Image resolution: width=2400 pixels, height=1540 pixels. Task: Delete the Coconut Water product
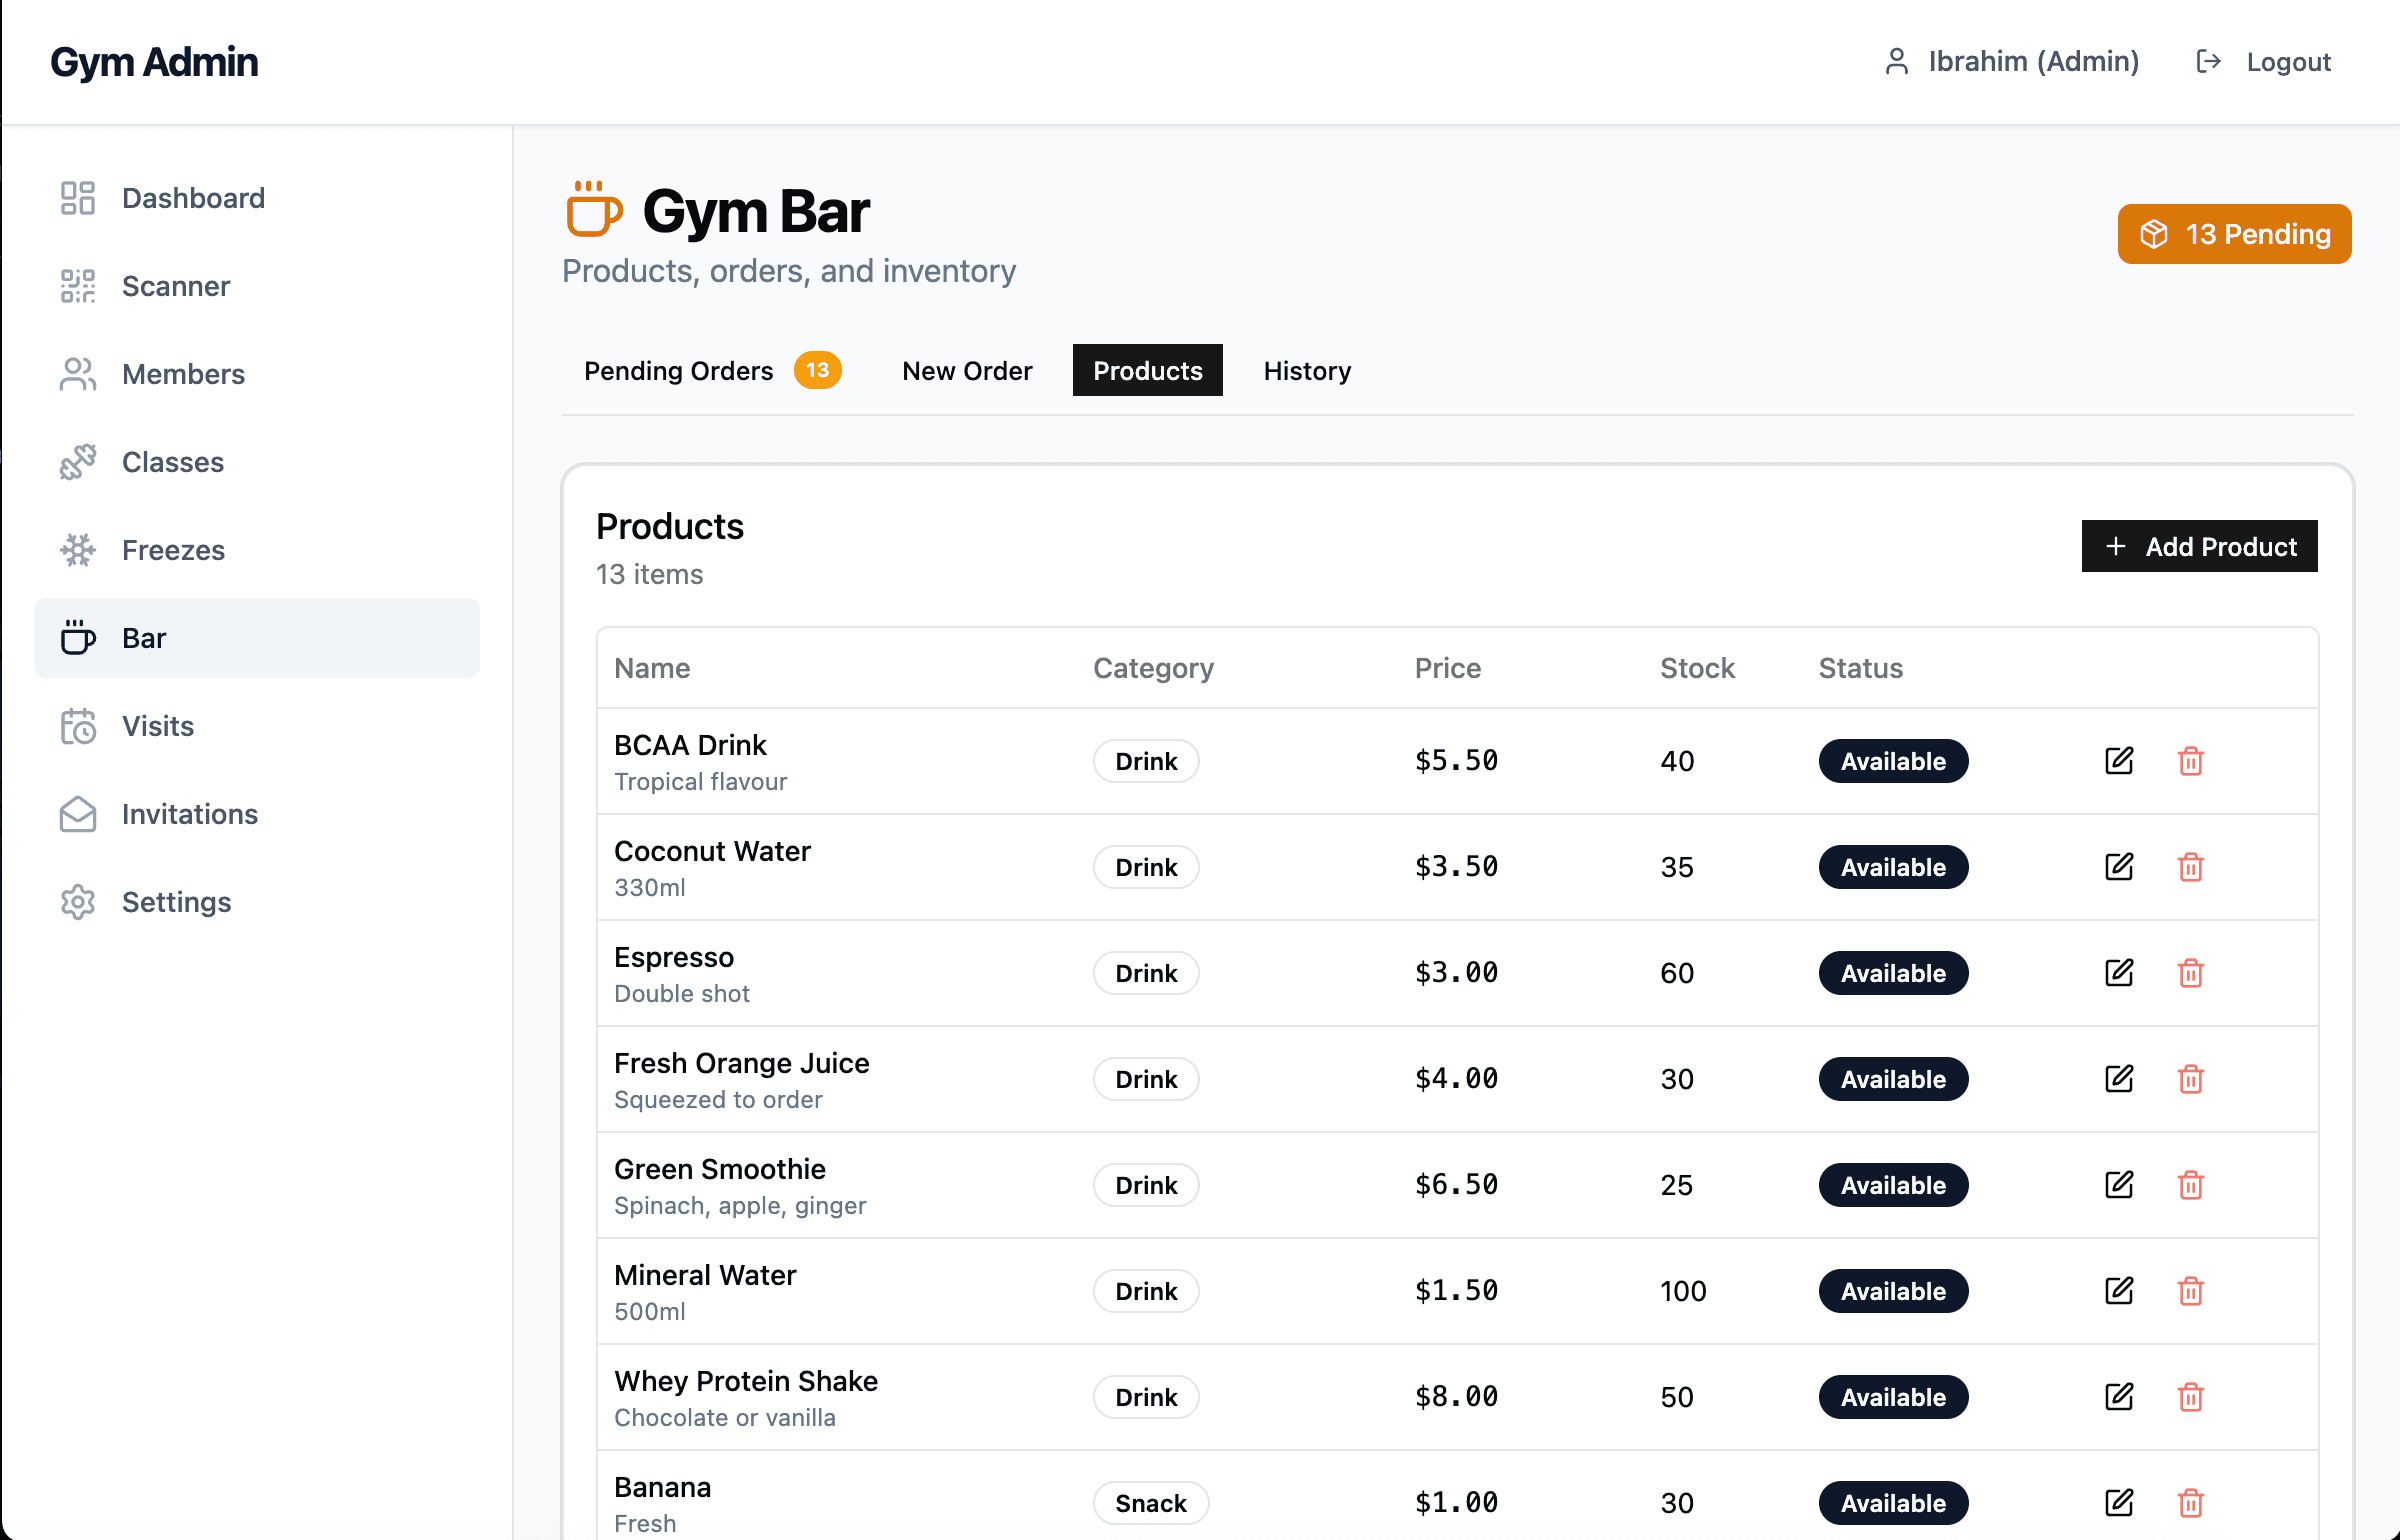coord(2190,867)
